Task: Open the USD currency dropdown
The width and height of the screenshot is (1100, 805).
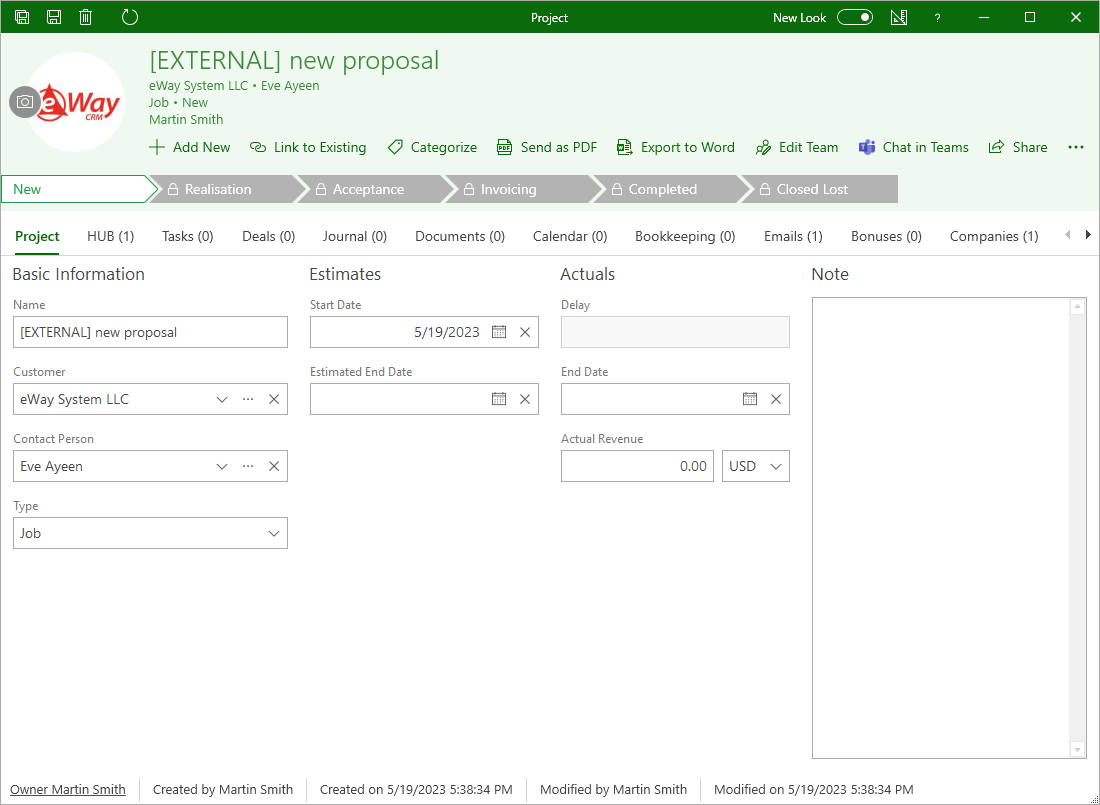Action: [756, 466]
